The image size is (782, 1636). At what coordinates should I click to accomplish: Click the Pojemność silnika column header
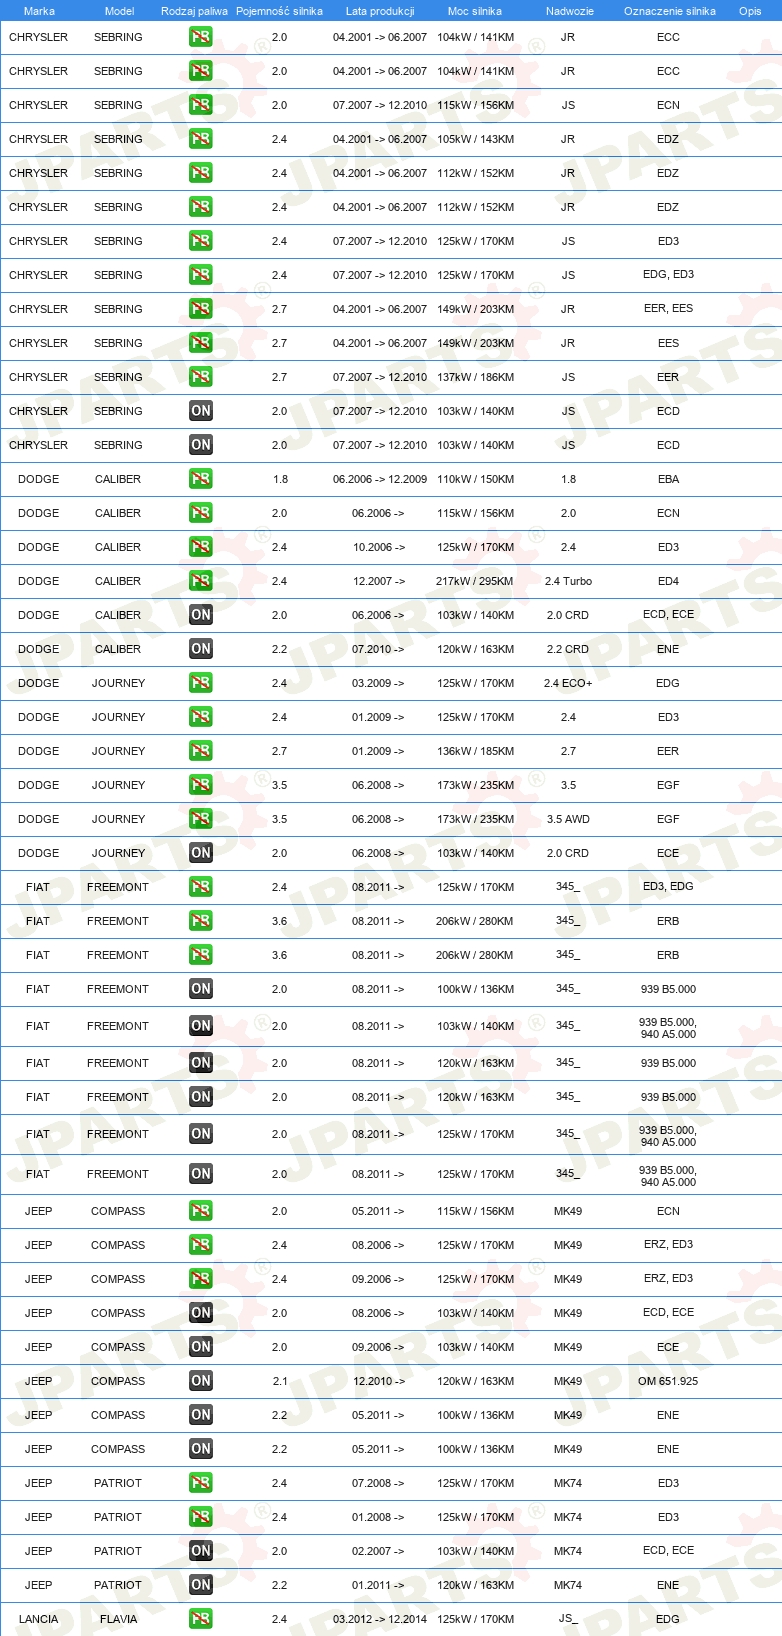[279, 11]
